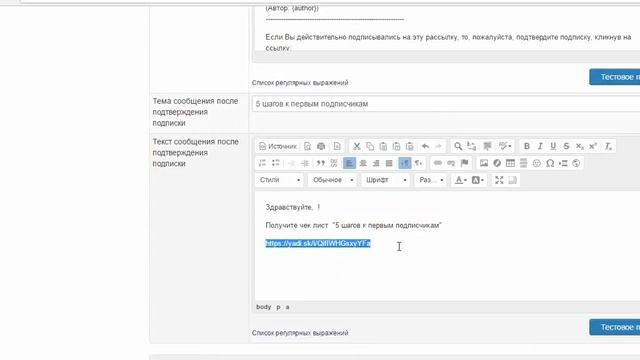This screenshot has height=360, width=640.
Task: Select the 'p' element in the editor path bar
Action: (278, 307)
